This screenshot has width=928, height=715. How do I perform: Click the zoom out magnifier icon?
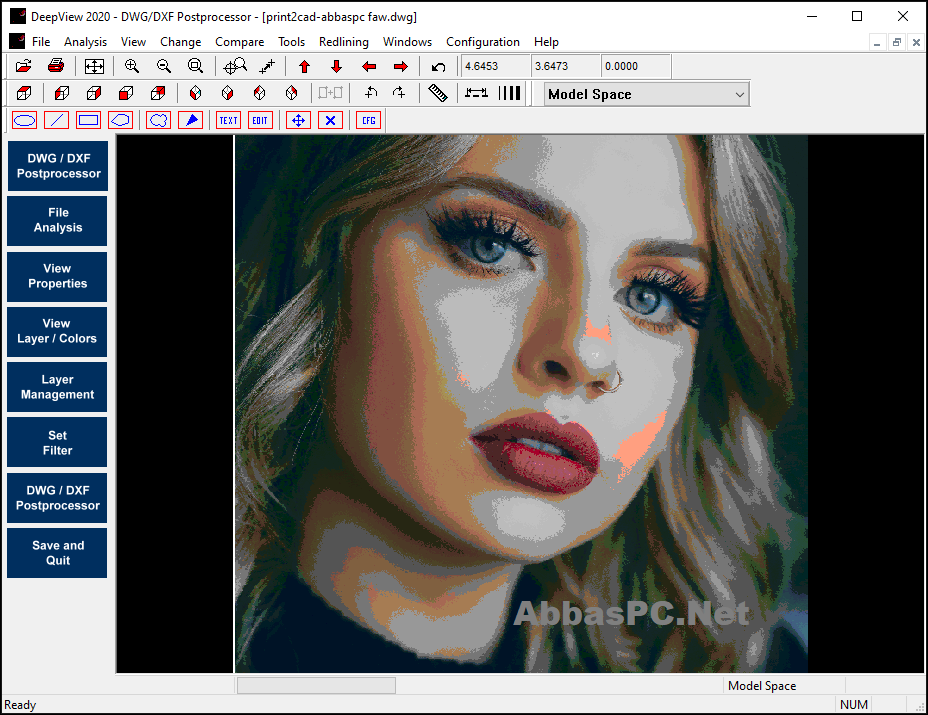(x=164, y=66)
